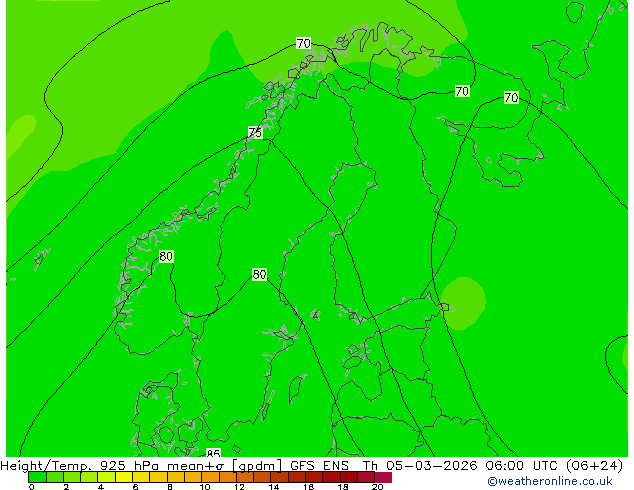
Task: Click the '85' contour label near Denmark
Action: (x=213, y=453)
